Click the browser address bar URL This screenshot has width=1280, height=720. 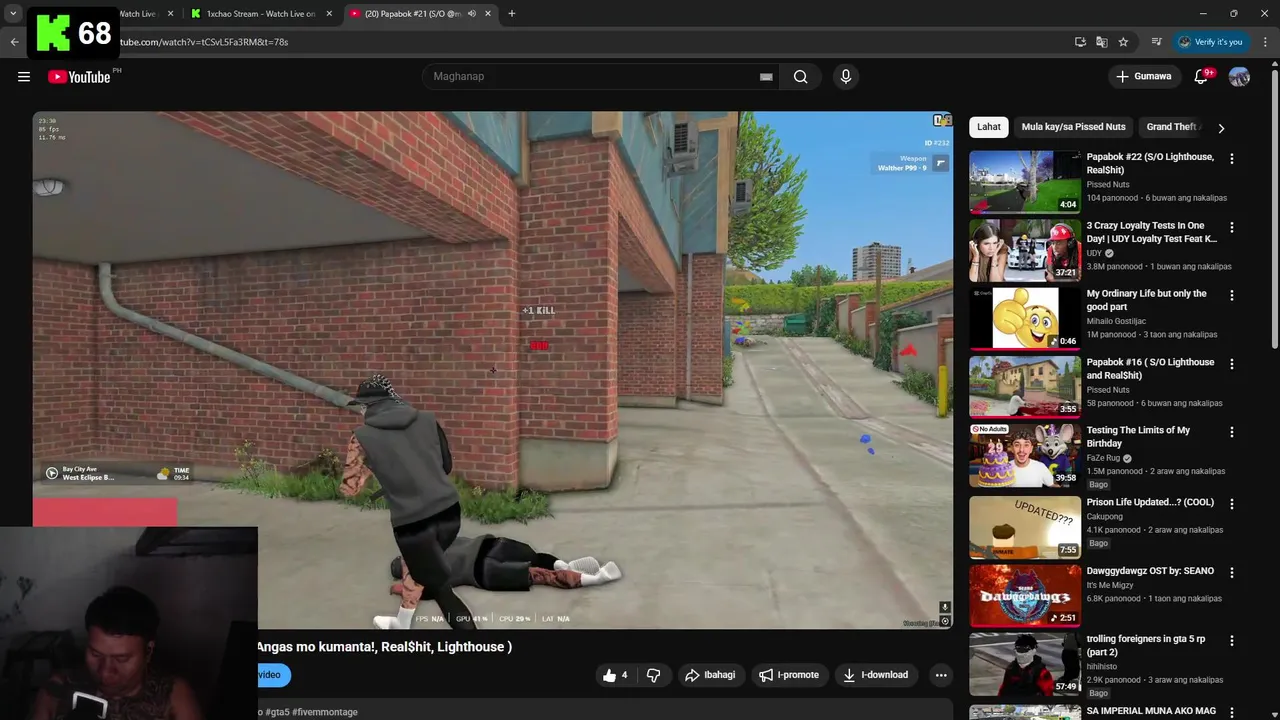pos(204,42)
